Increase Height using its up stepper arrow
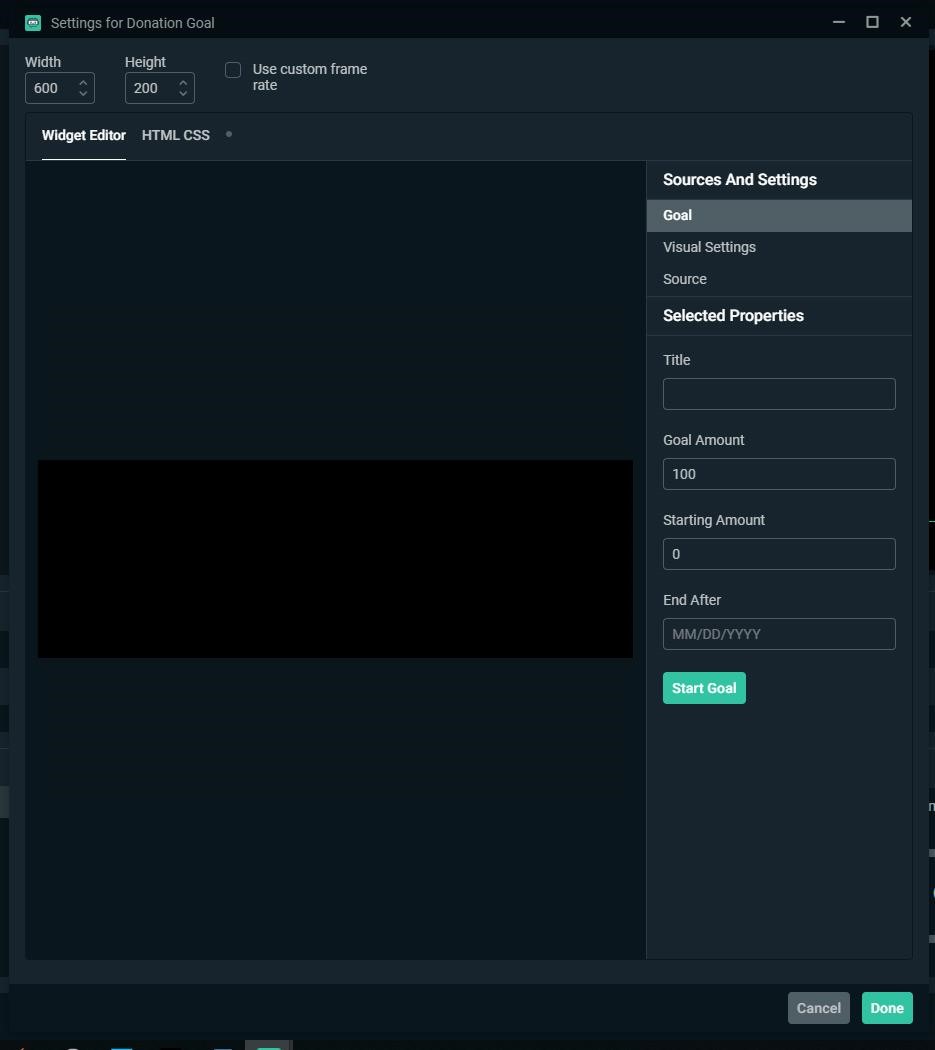Viewport: 935px width, 1050px height. (182, 82)
